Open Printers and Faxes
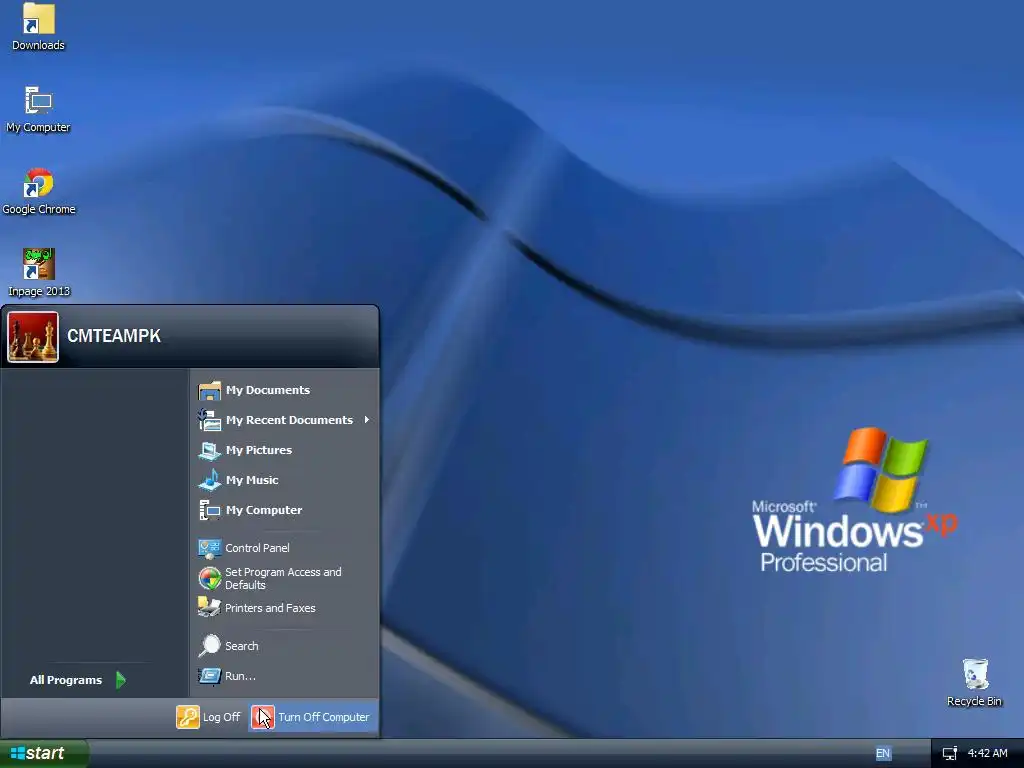Image resolution: width=1024 pixels, height=768 pixels. (x=285, y=608)
